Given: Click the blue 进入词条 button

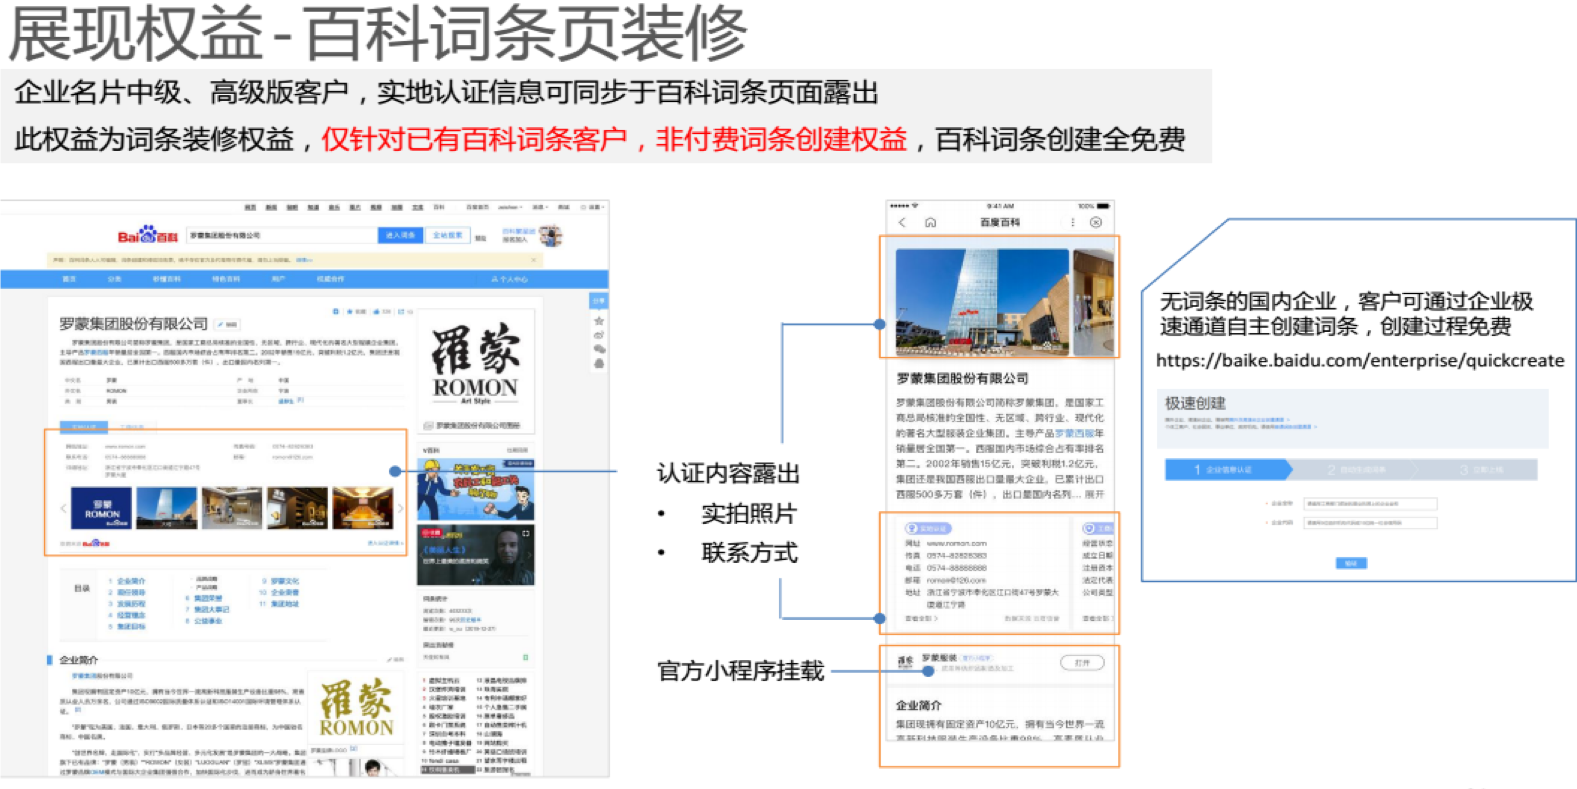Looking at the screenshot, I should click(400, 235).
